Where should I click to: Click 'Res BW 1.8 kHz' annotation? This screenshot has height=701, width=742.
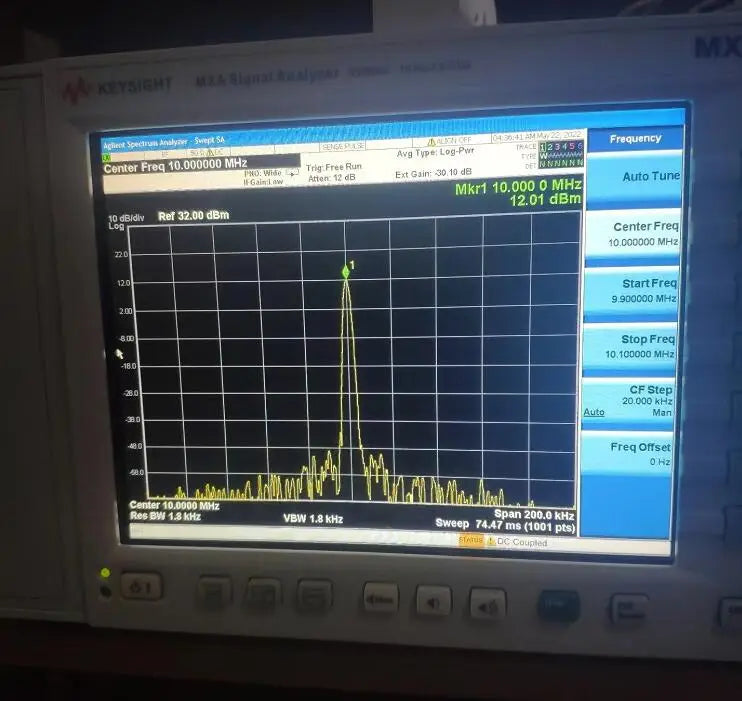pyautogui.click(x=165, y=516)
